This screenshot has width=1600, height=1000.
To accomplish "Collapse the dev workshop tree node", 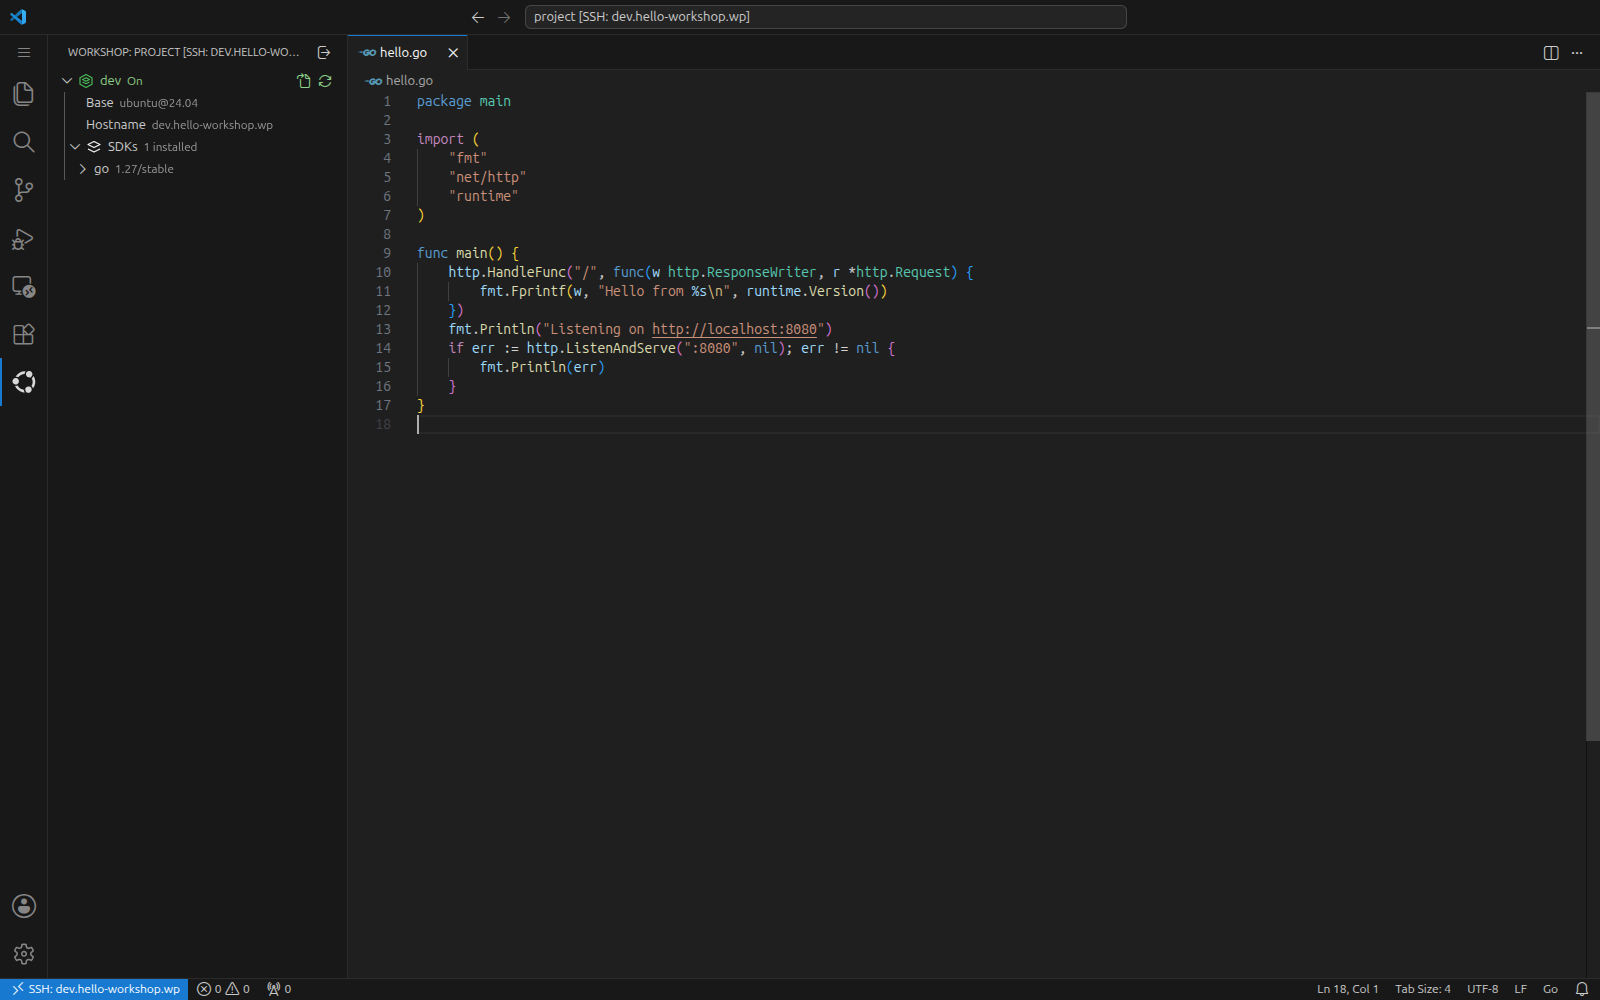I will (x=67, y=81).
